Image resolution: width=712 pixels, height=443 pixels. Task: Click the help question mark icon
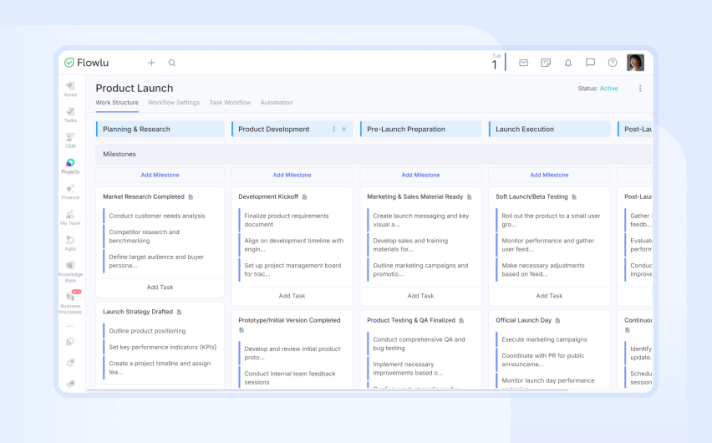tap(613, 62)
